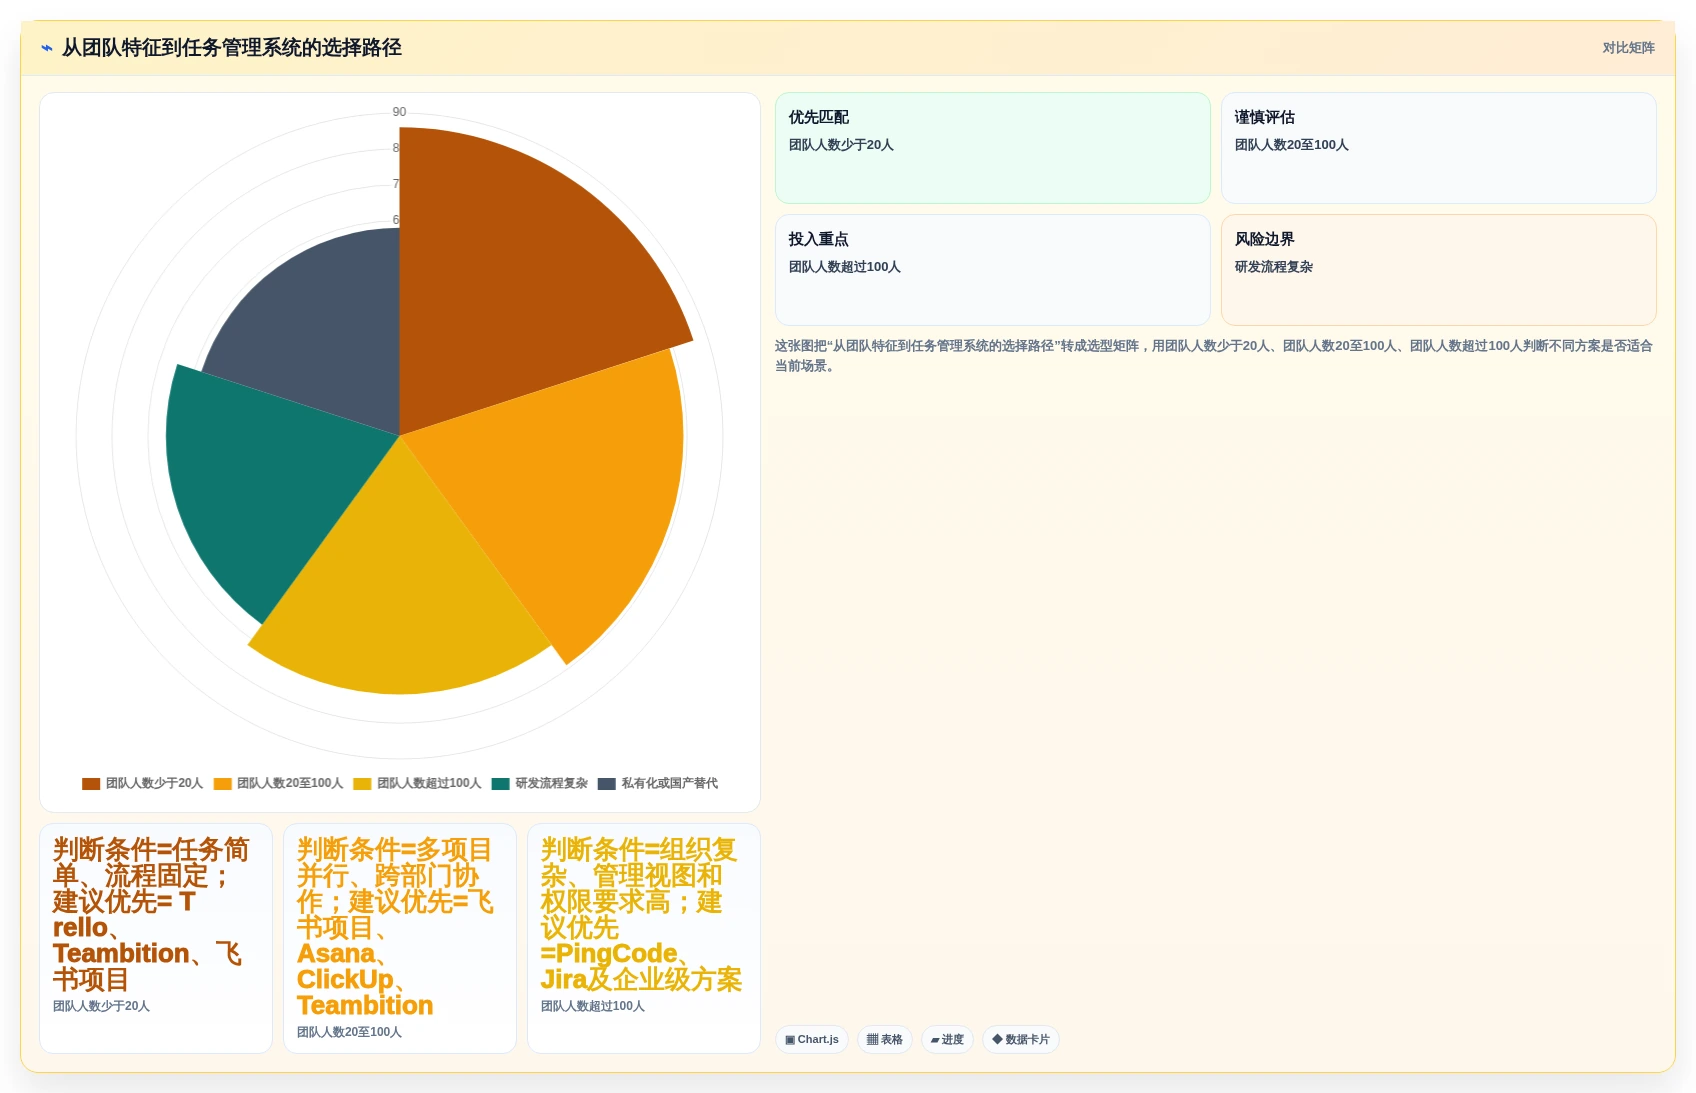This screenshot has width=1696, height=1093.
Task: Click the grid icon on the 表格 tag
Action: coord(872,1040)
